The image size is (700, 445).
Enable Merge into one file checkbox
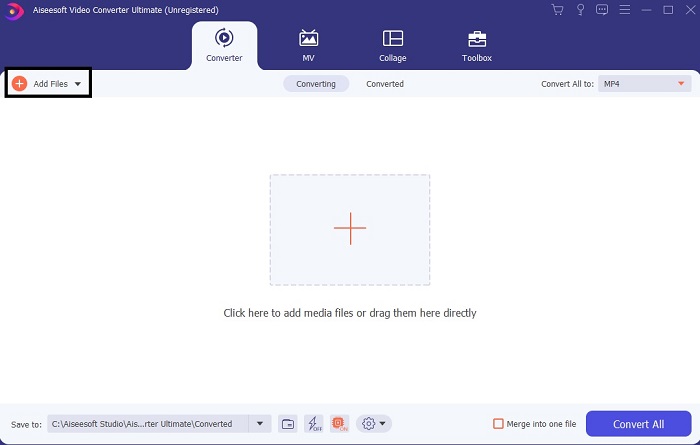click(499, 424)
